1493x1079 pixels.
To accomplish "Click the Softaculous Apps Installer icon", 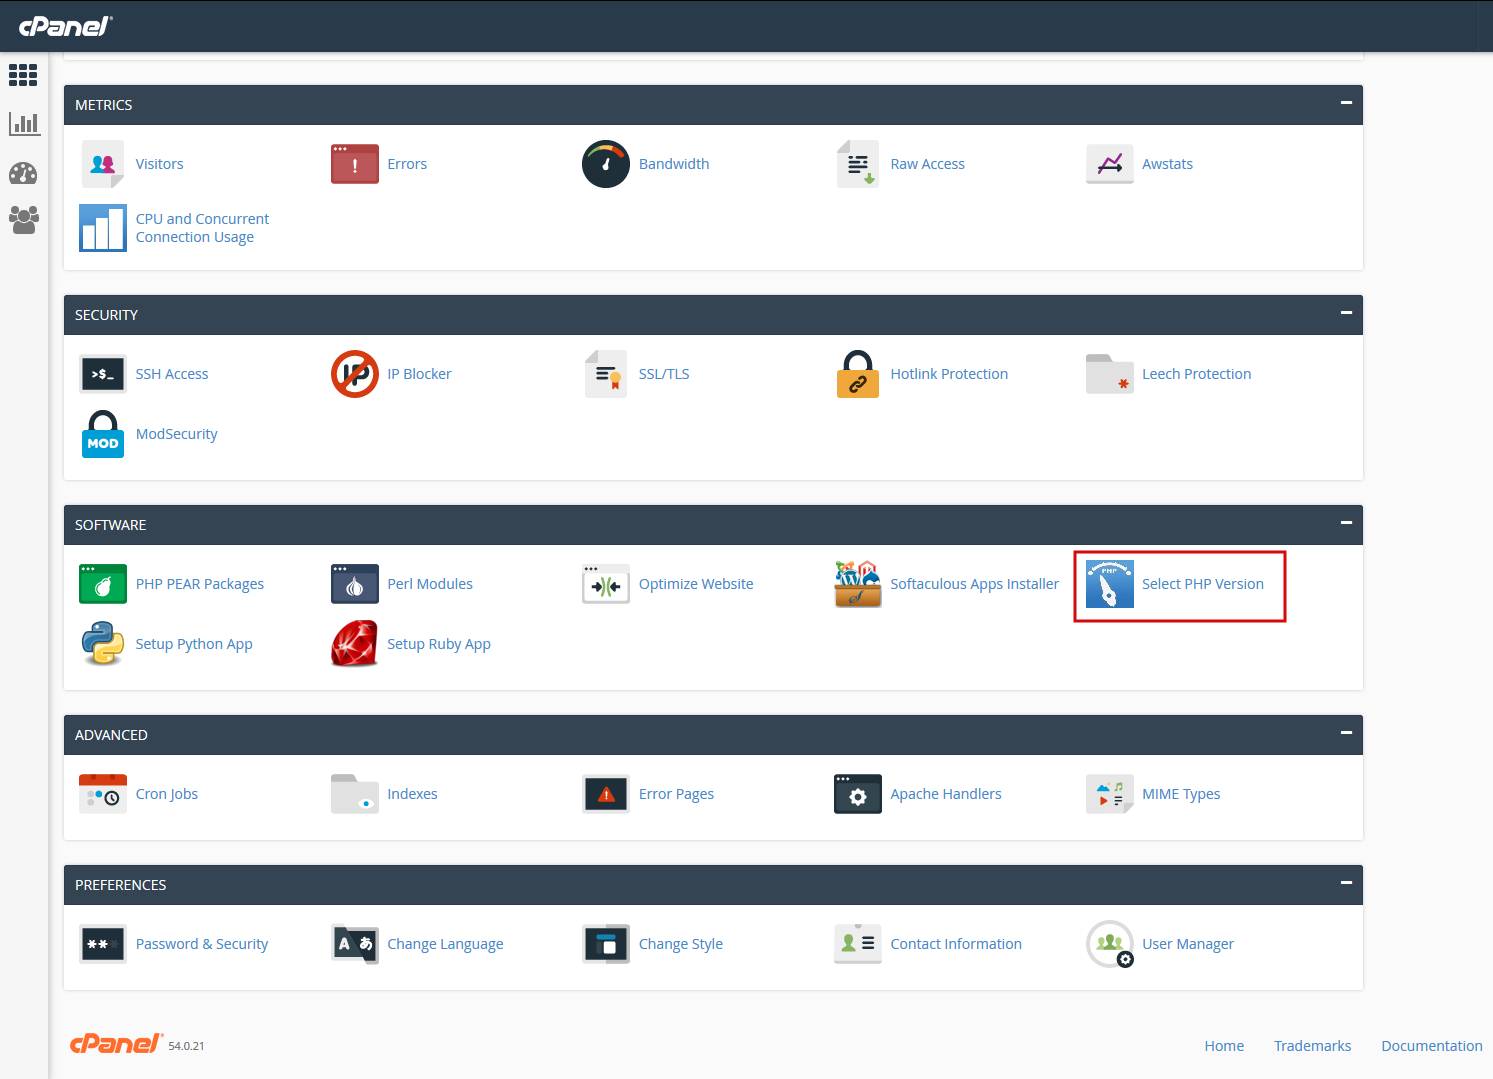I will (858, 584).
